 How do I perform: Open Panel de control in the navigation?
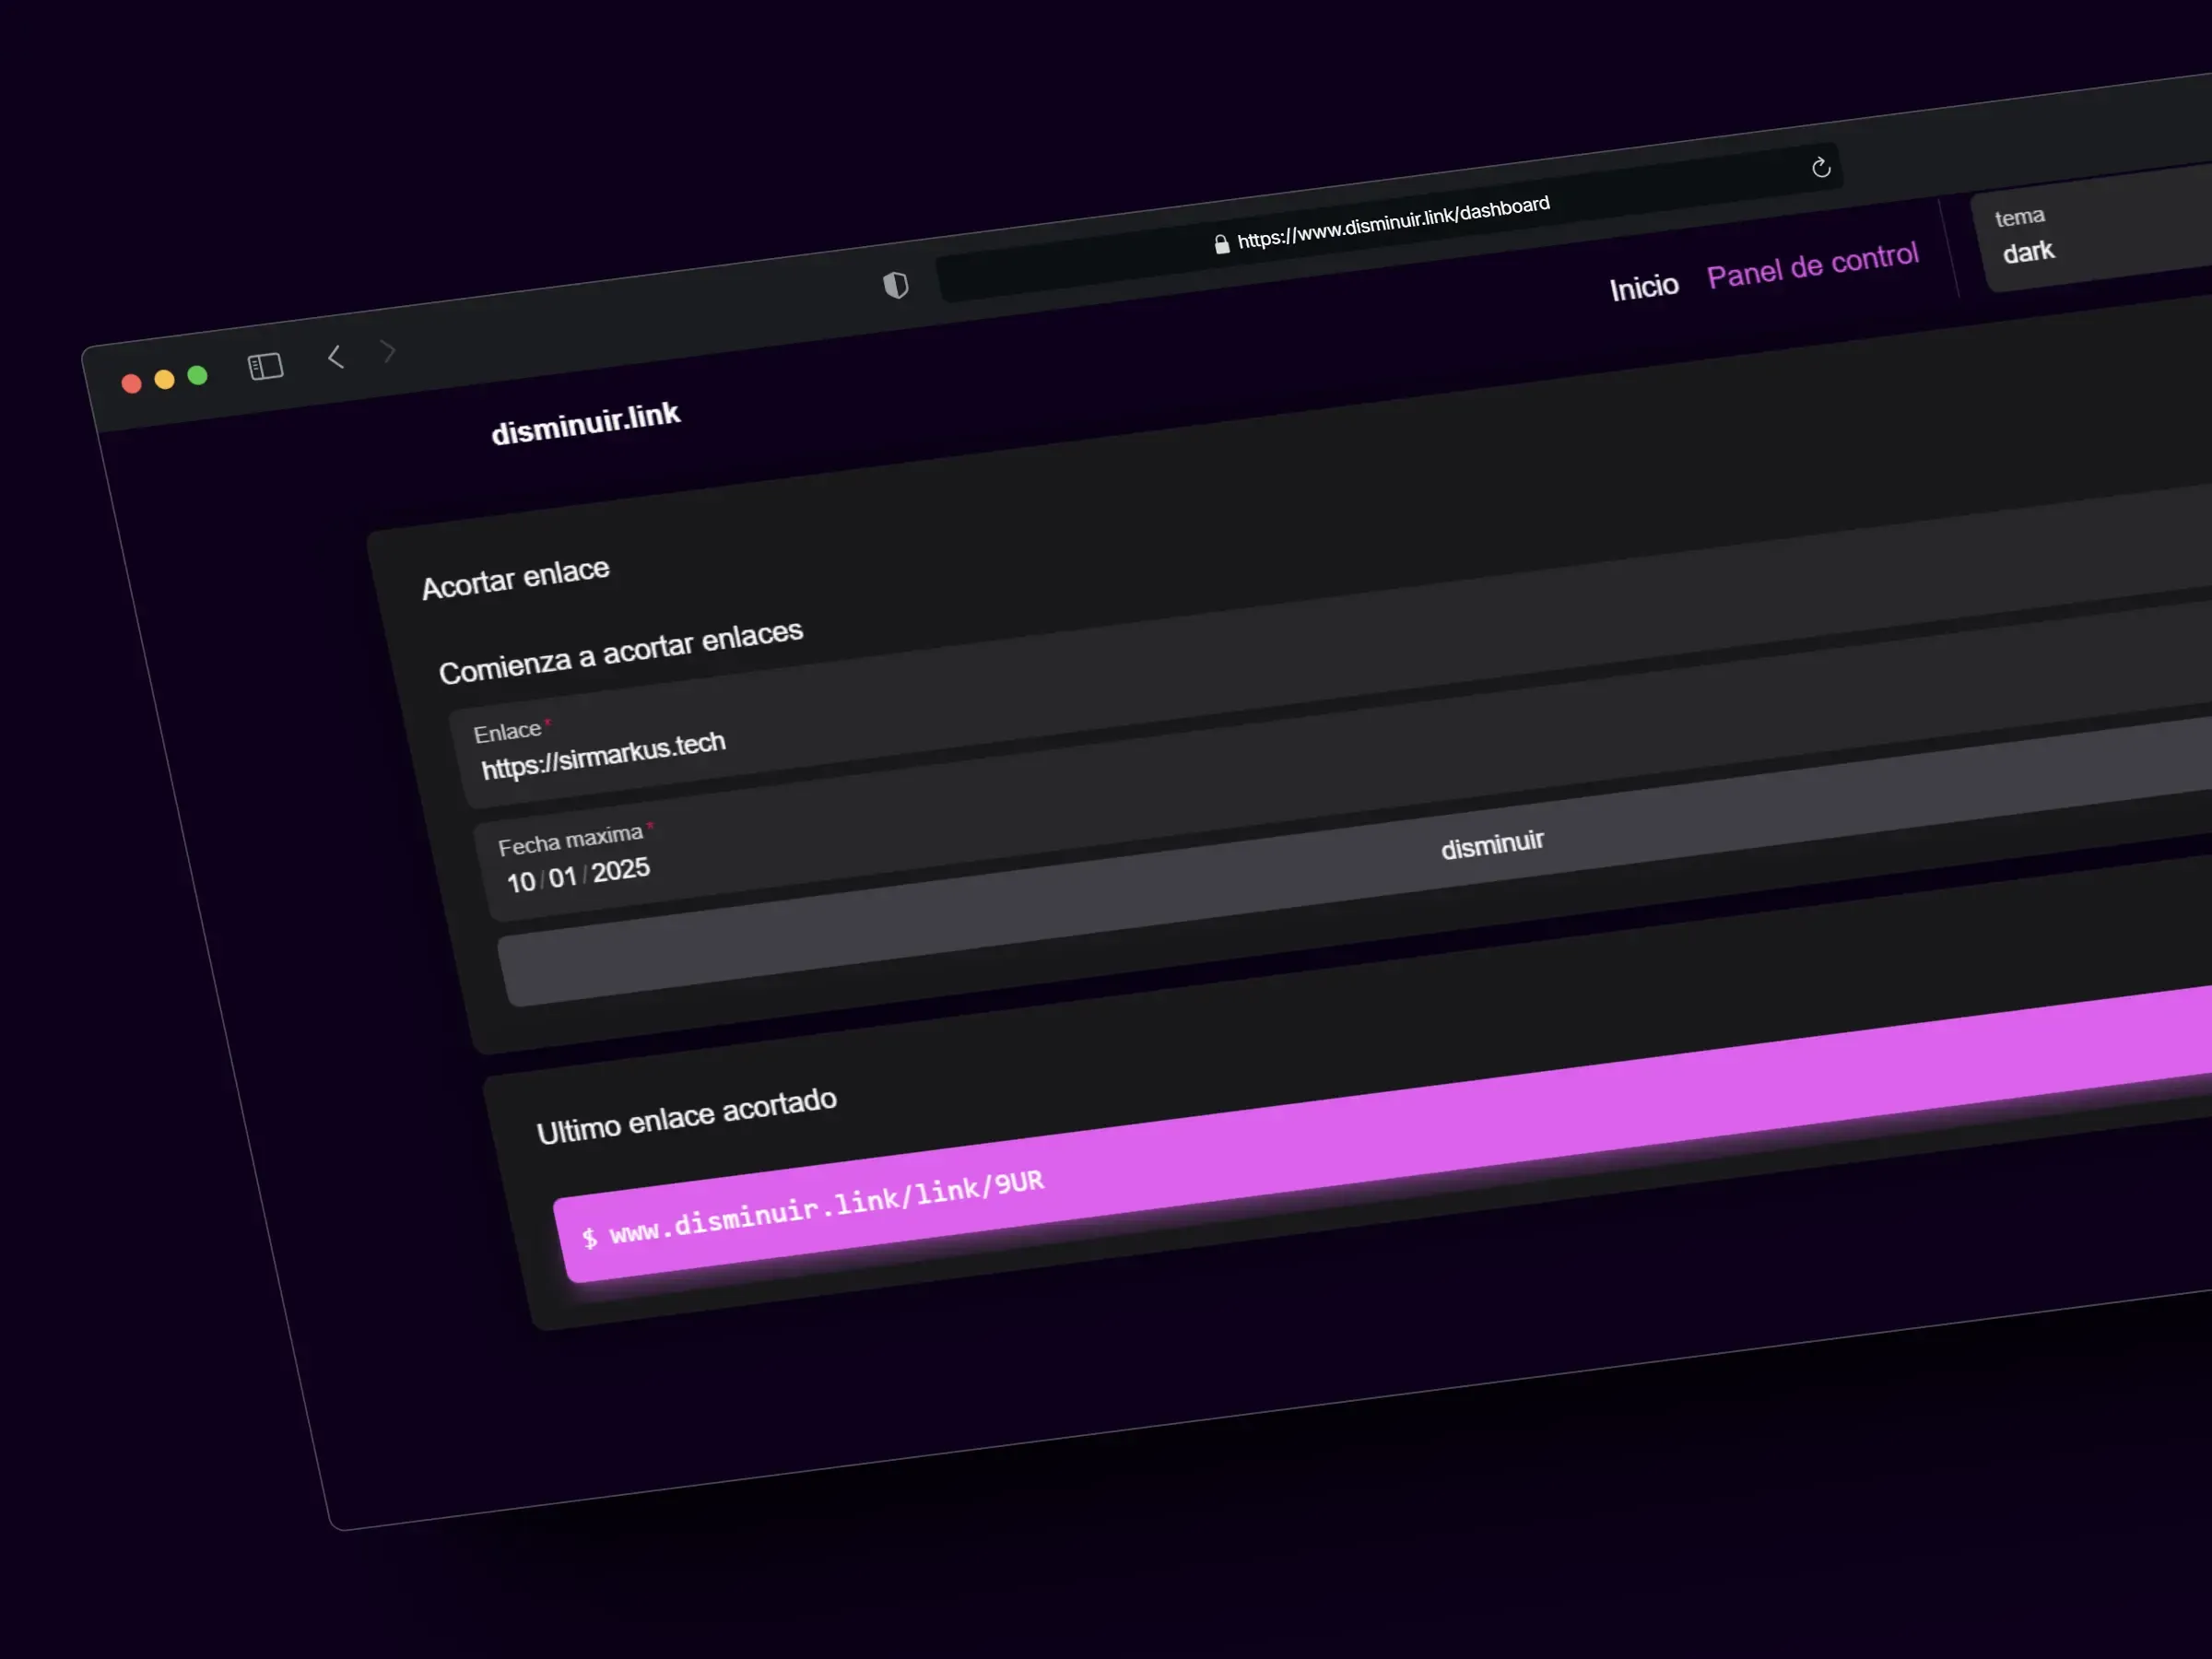pyautogui.click(x=1813, y=264)
